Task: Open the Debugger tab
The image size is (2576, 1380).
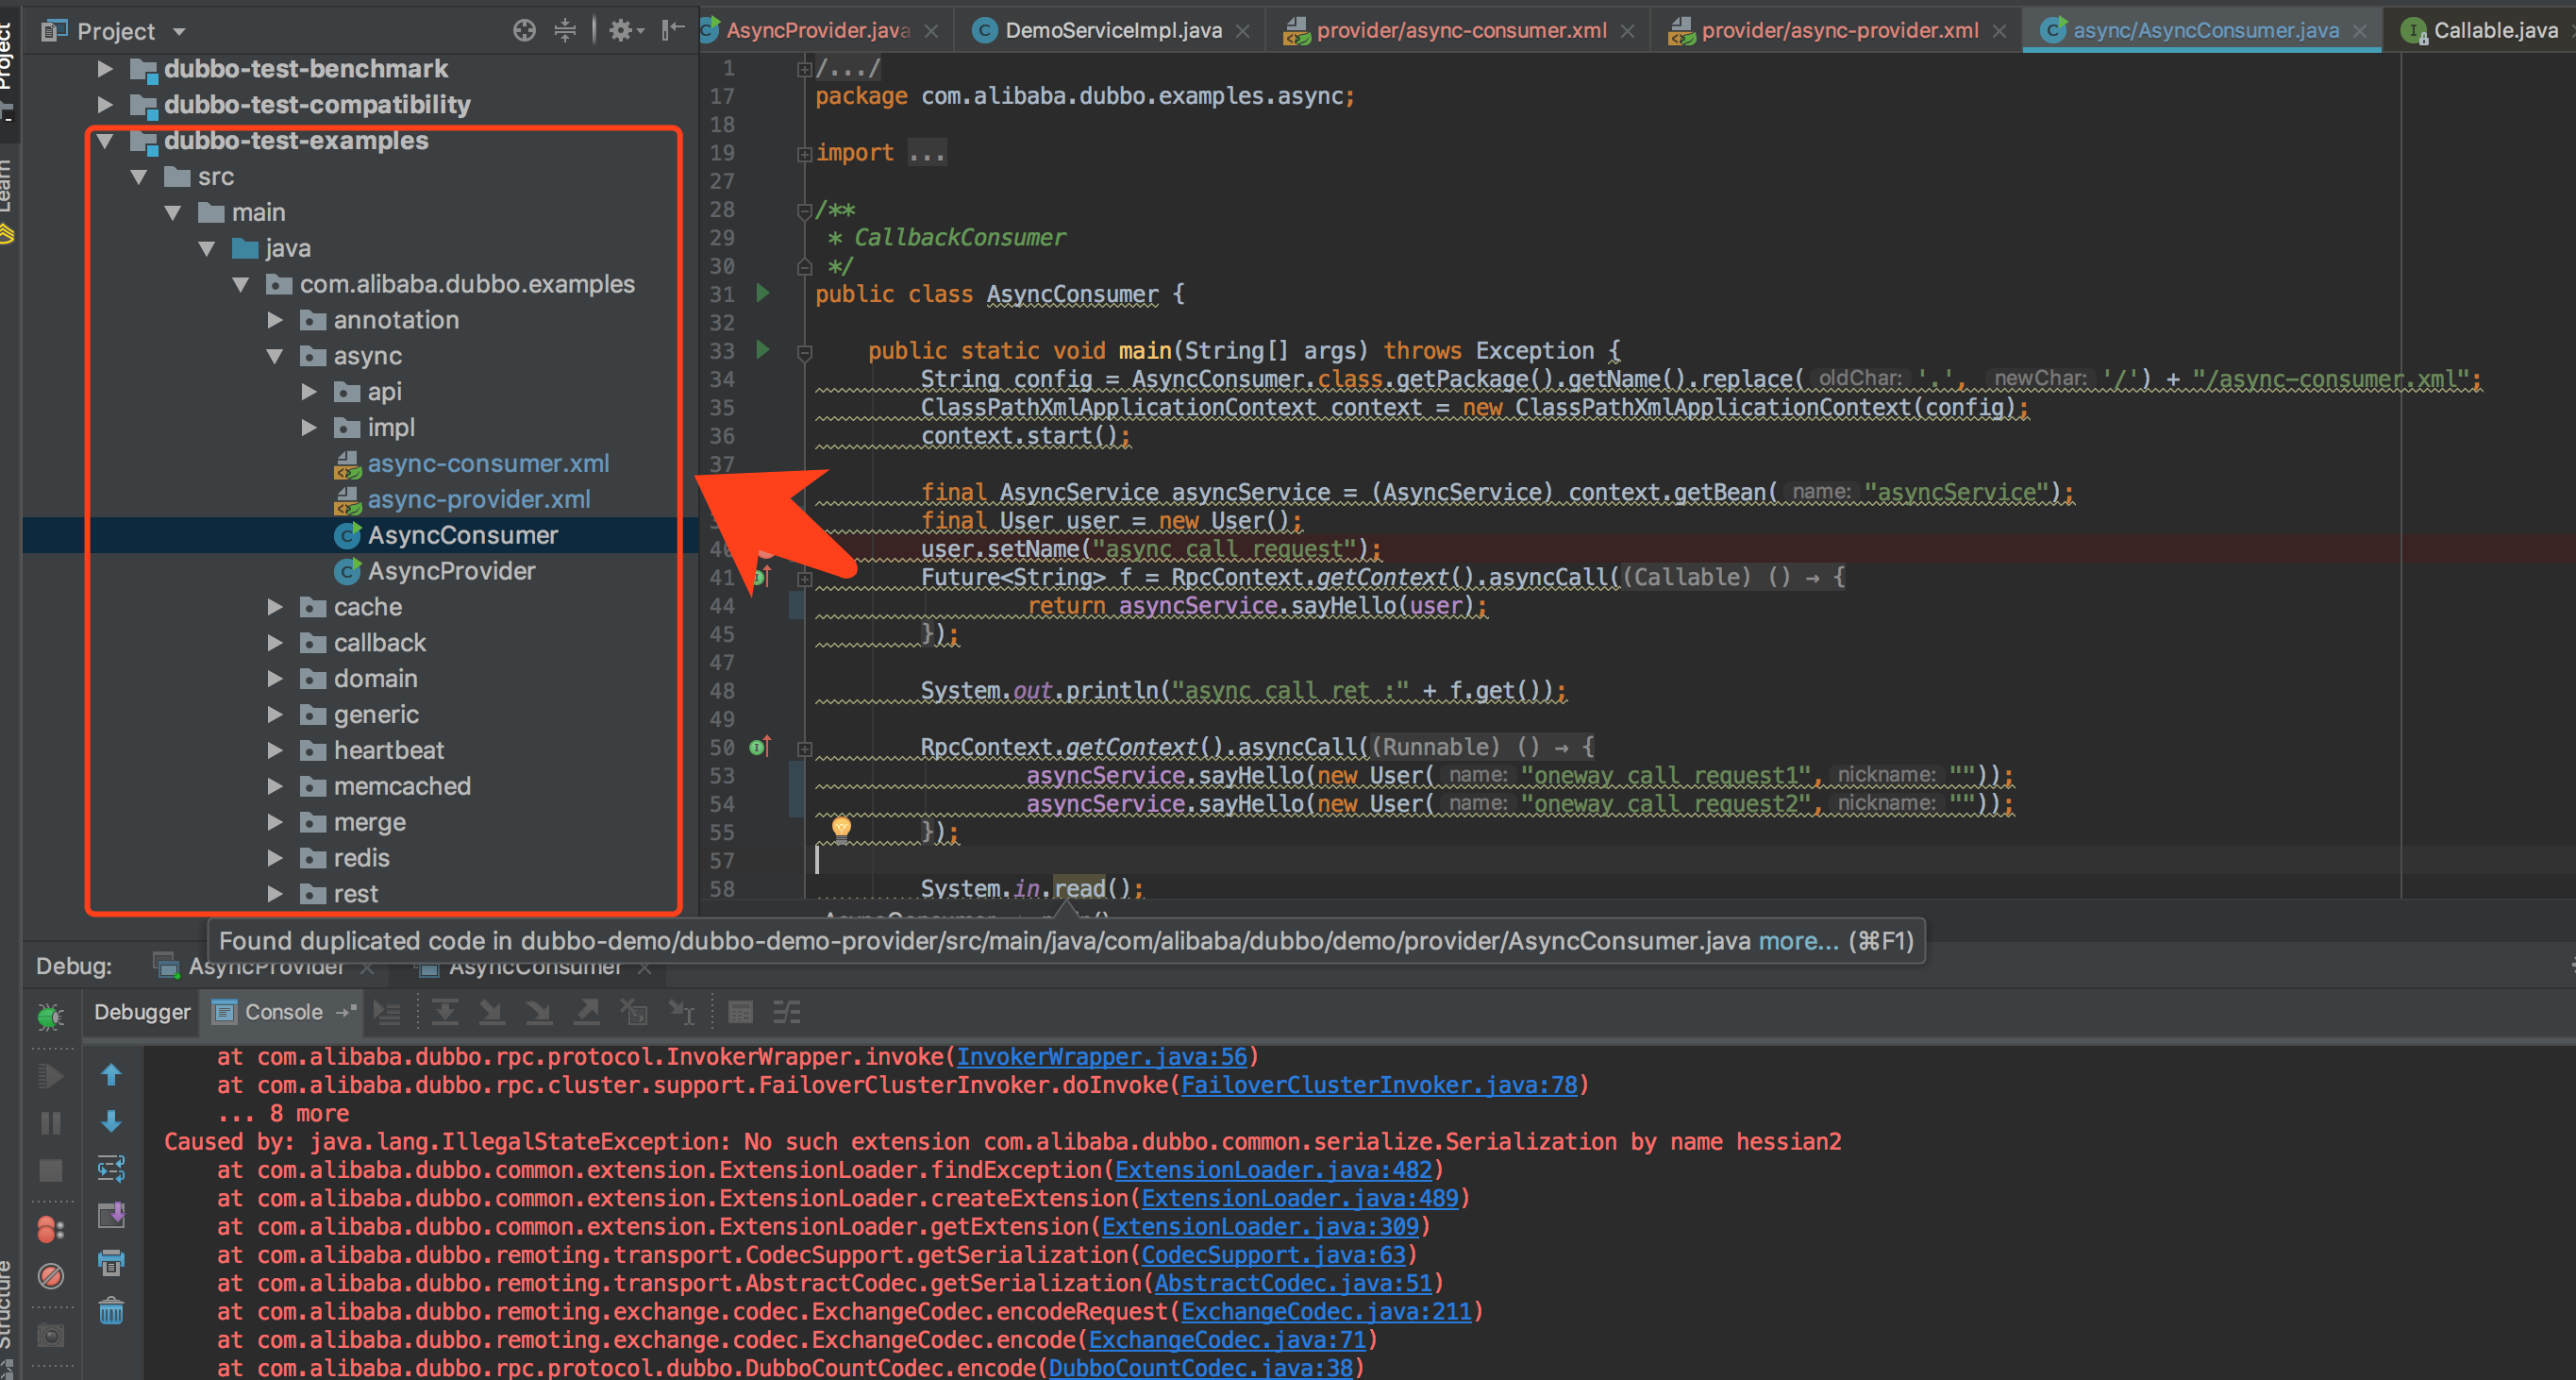Action: [x=141, y=1012]
